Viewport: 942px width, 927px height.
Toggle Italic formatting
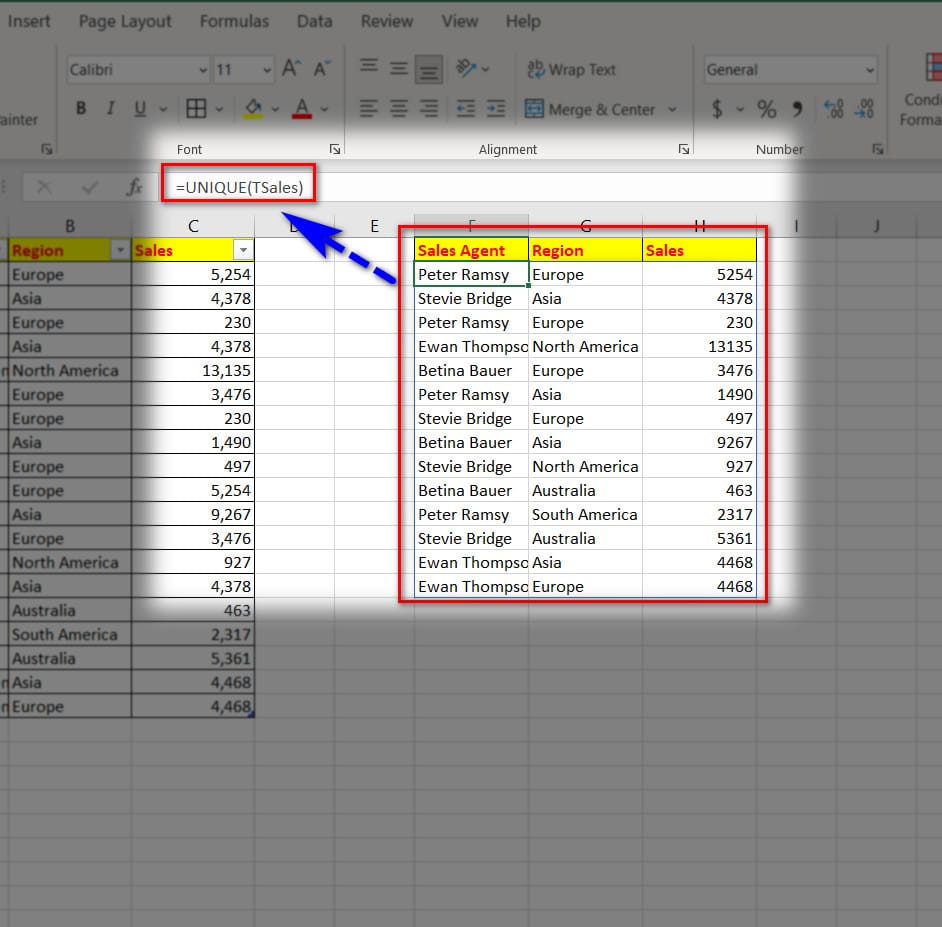[110, 109]
